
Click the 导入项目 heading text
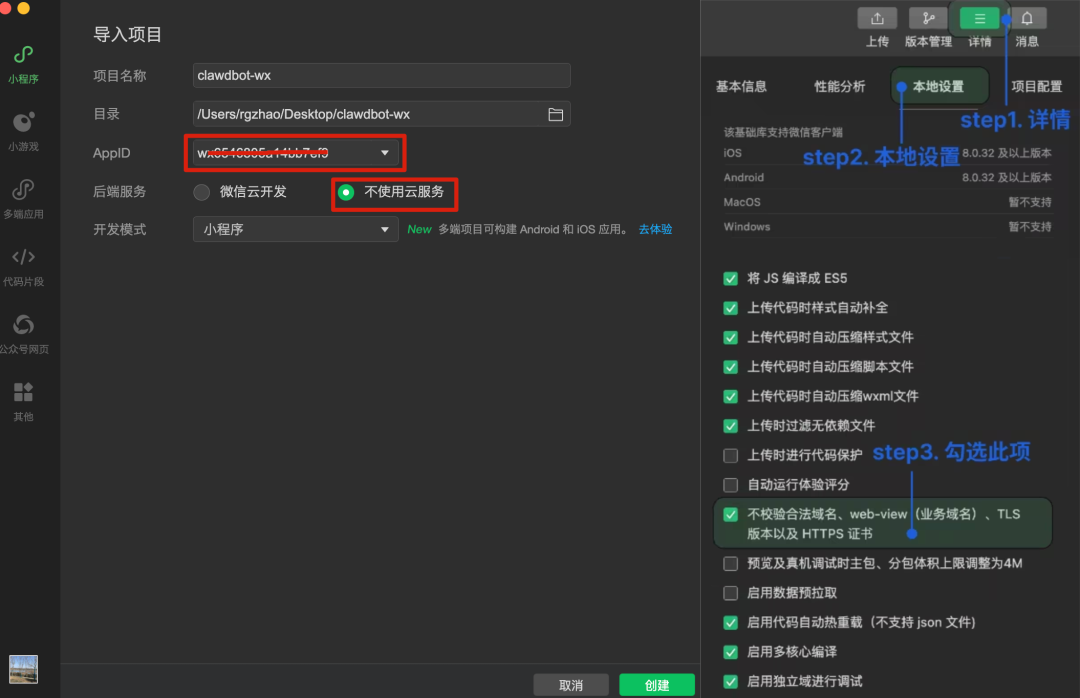click(127, 34)
